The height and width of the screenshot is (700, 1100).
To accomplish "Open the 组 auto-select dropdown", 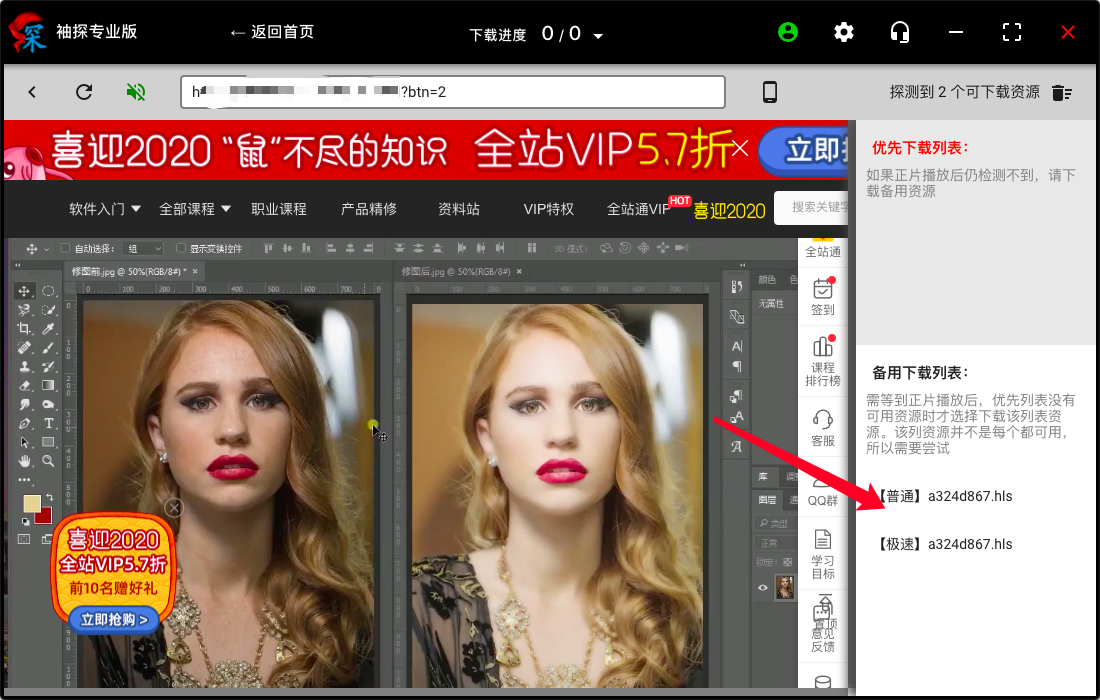I will coord(143,248).
